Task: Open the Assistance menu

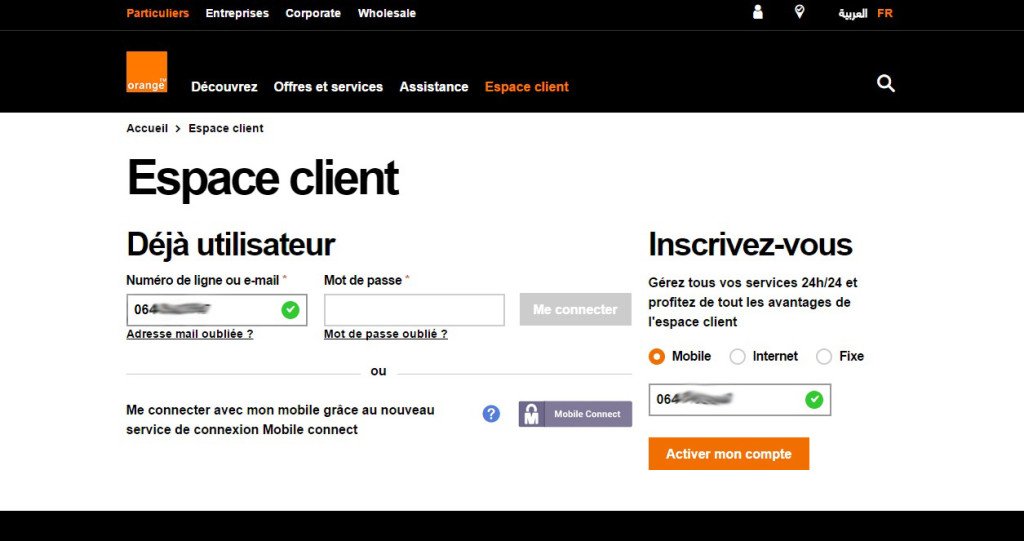Action: coord(434,87)
